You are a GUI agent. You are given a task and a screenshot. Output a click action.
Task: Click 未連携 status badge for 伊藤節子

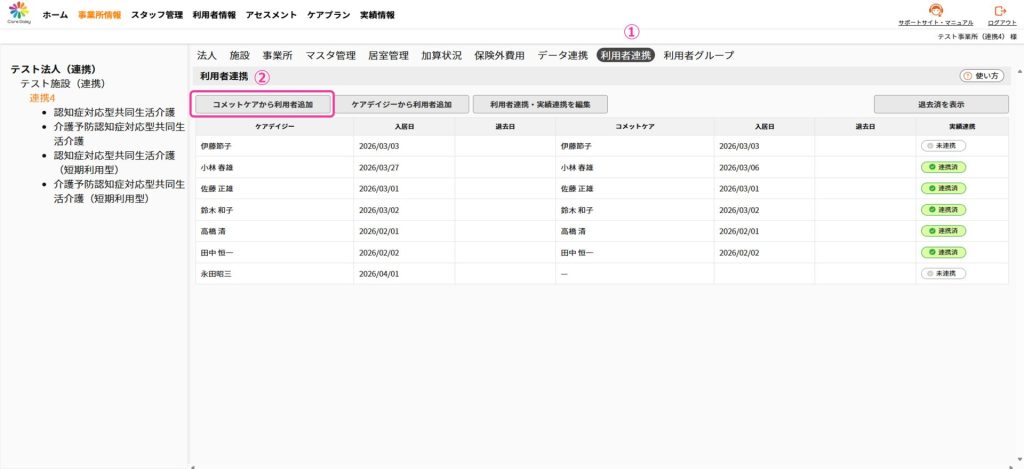pyautogui.click(x=943, y=146)
